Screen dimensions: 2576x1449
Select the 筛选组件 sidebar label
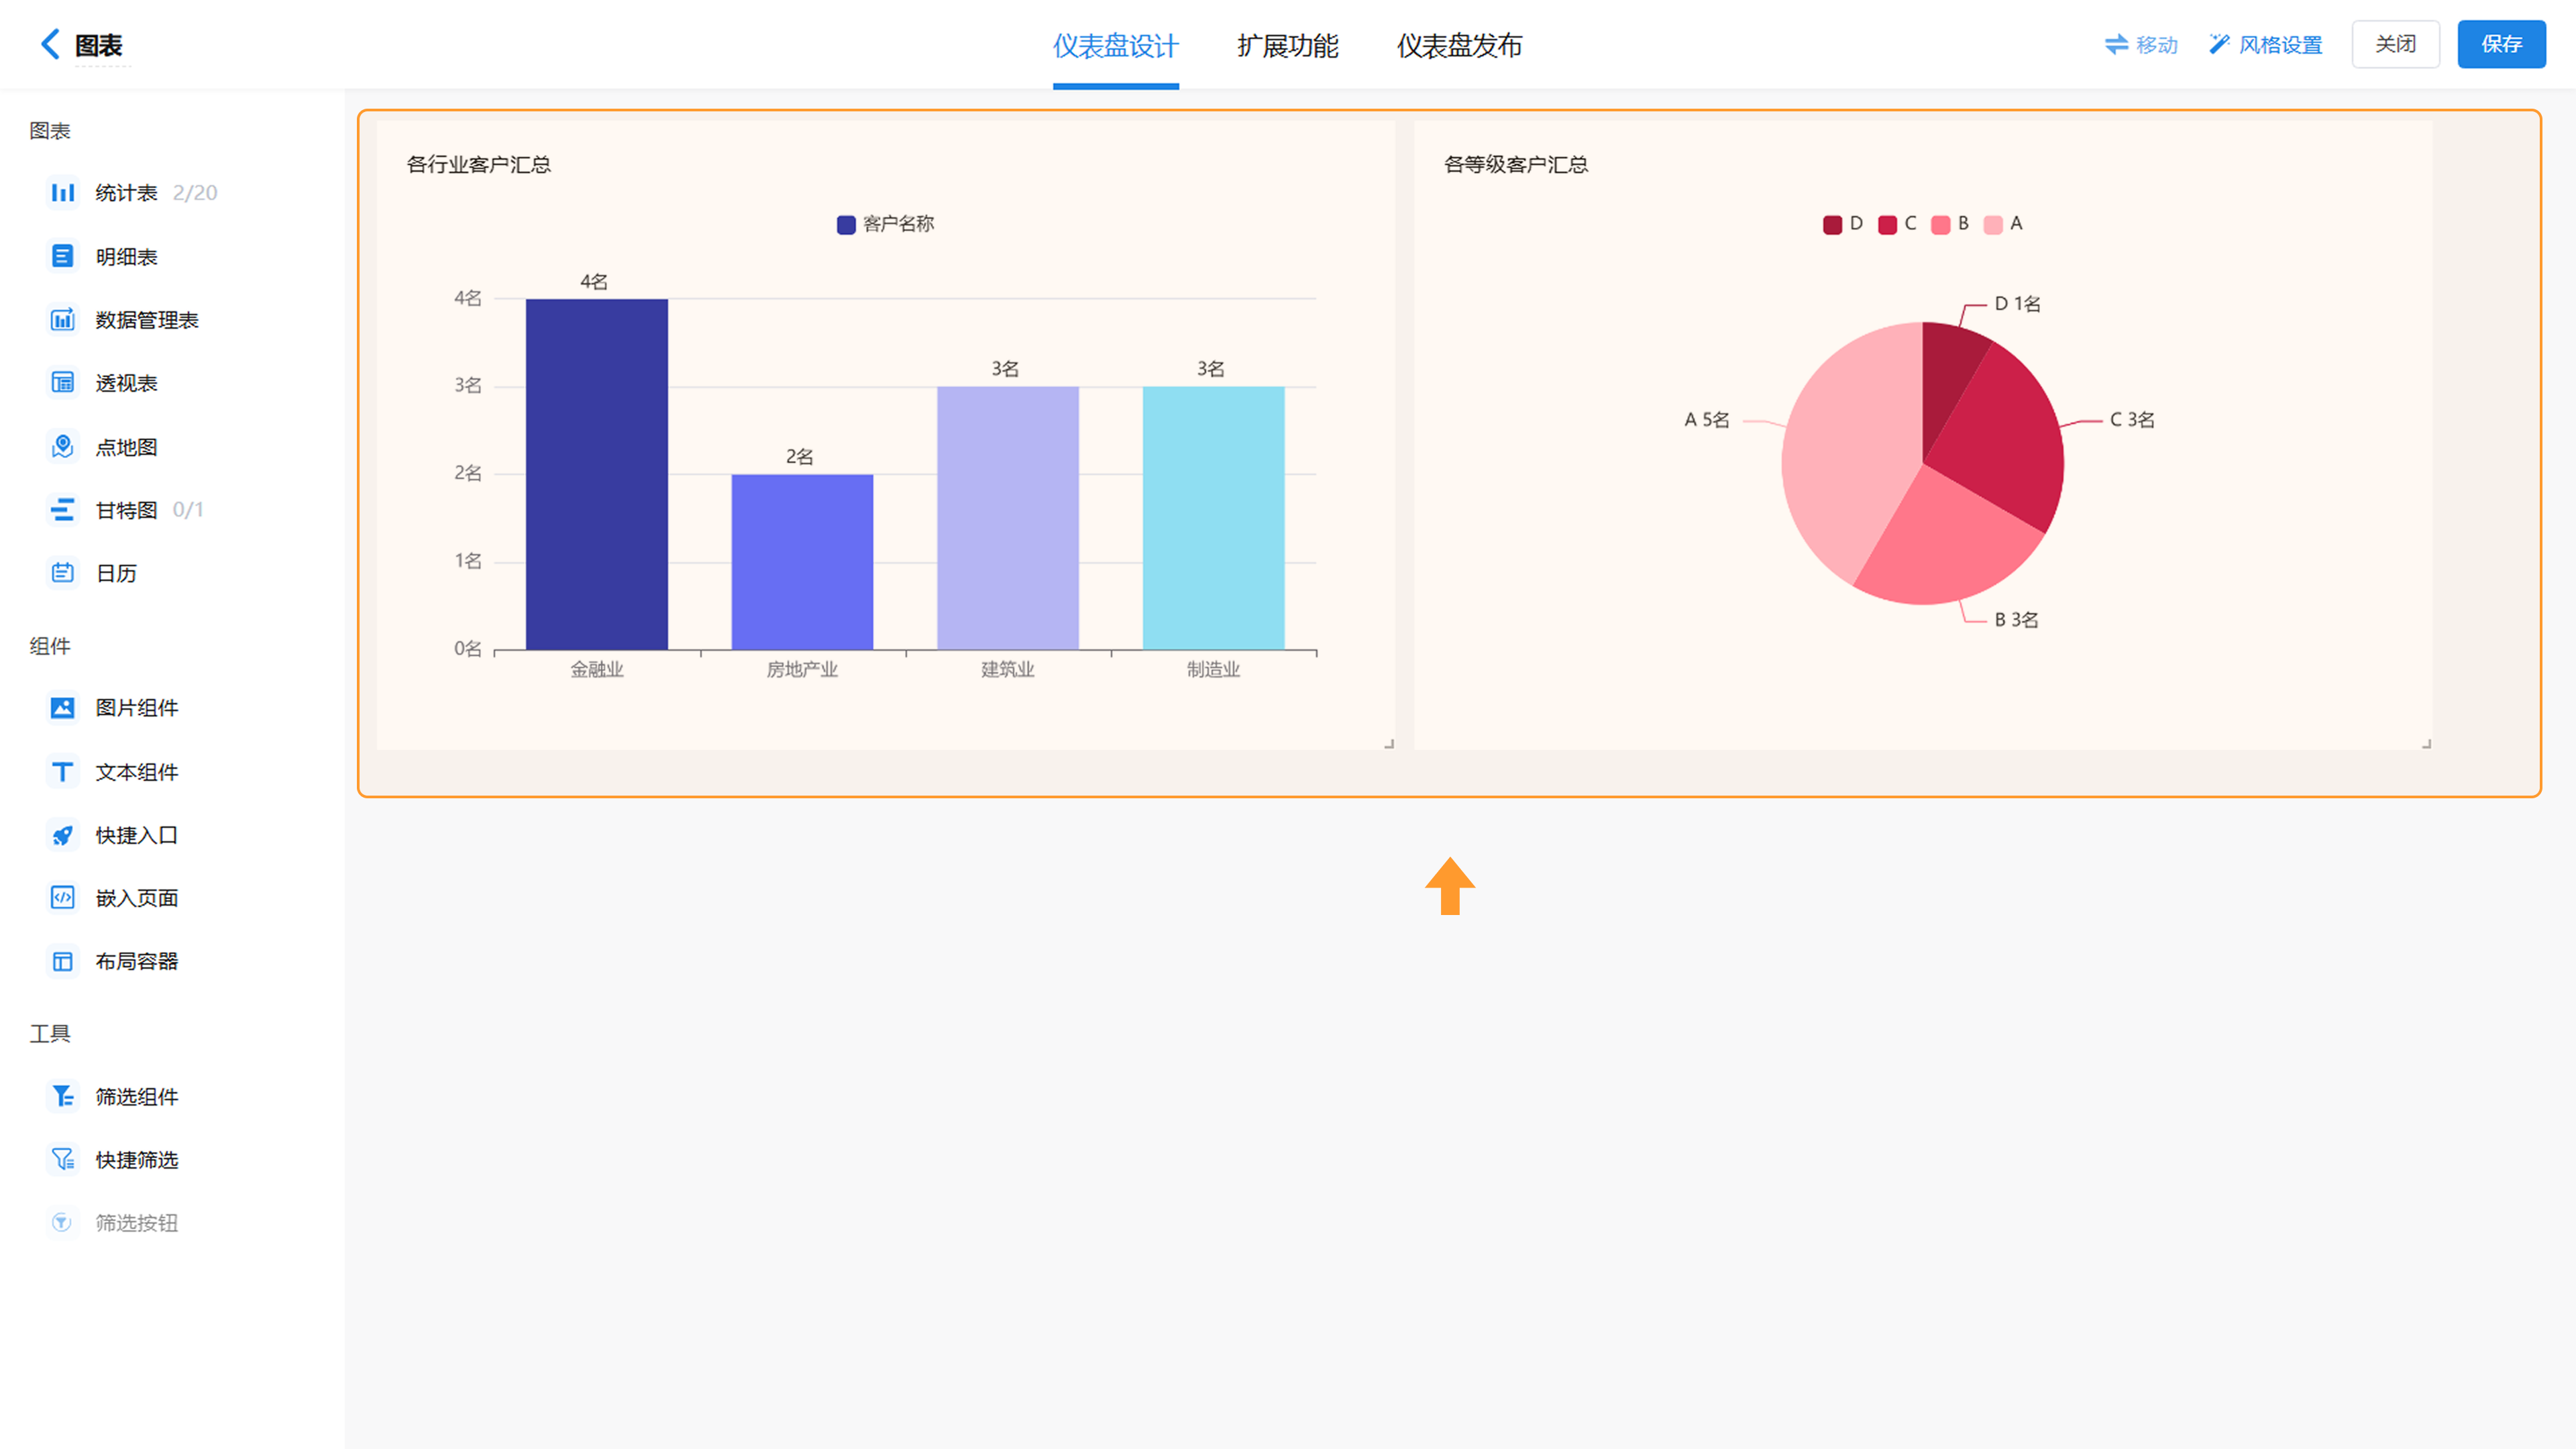pyautogui.click(x=137, y=1097)
